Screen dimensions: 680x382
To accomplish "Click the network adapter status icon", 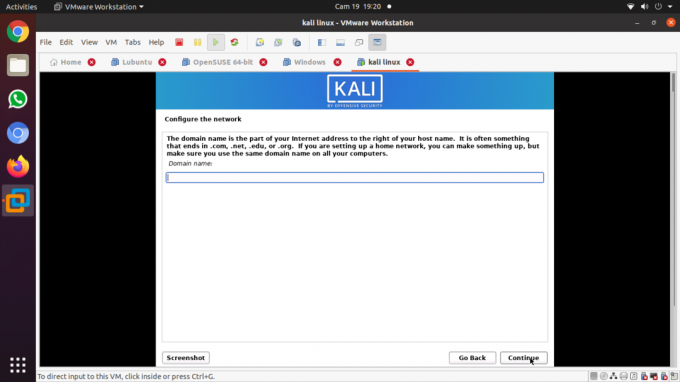I will tap(614, 376).
